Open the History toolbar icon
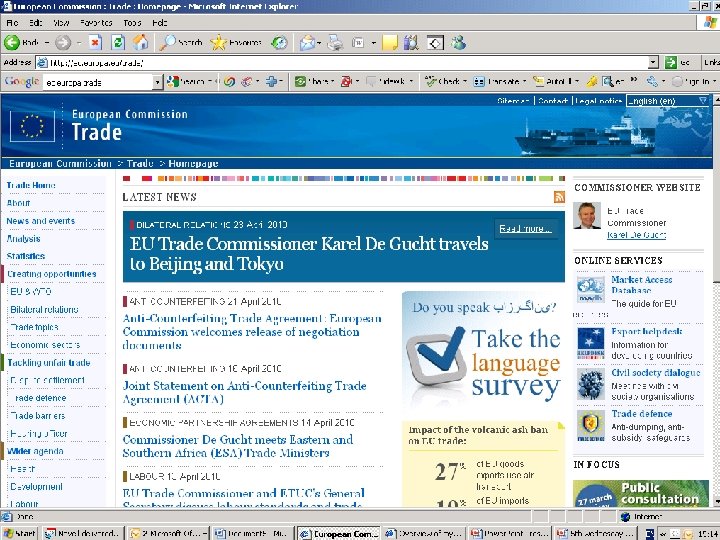This screenshot has width=720, height=540. [x=279, y=43]
